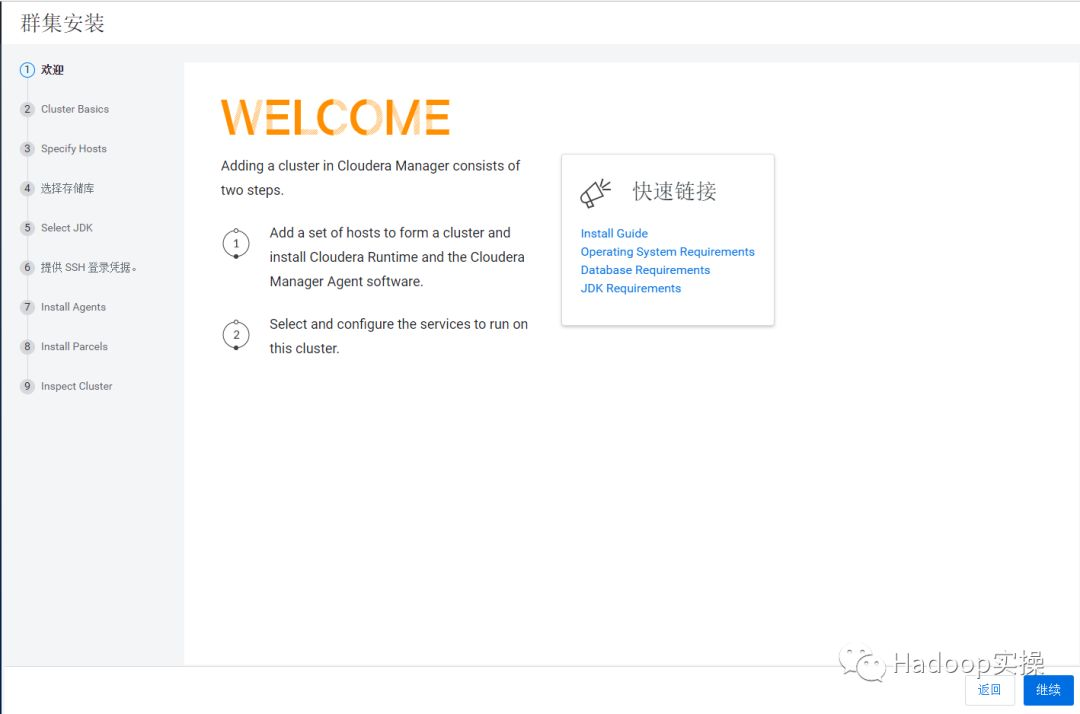
Task: Click circled number 1 in welcome text
Action: (236, 244)
